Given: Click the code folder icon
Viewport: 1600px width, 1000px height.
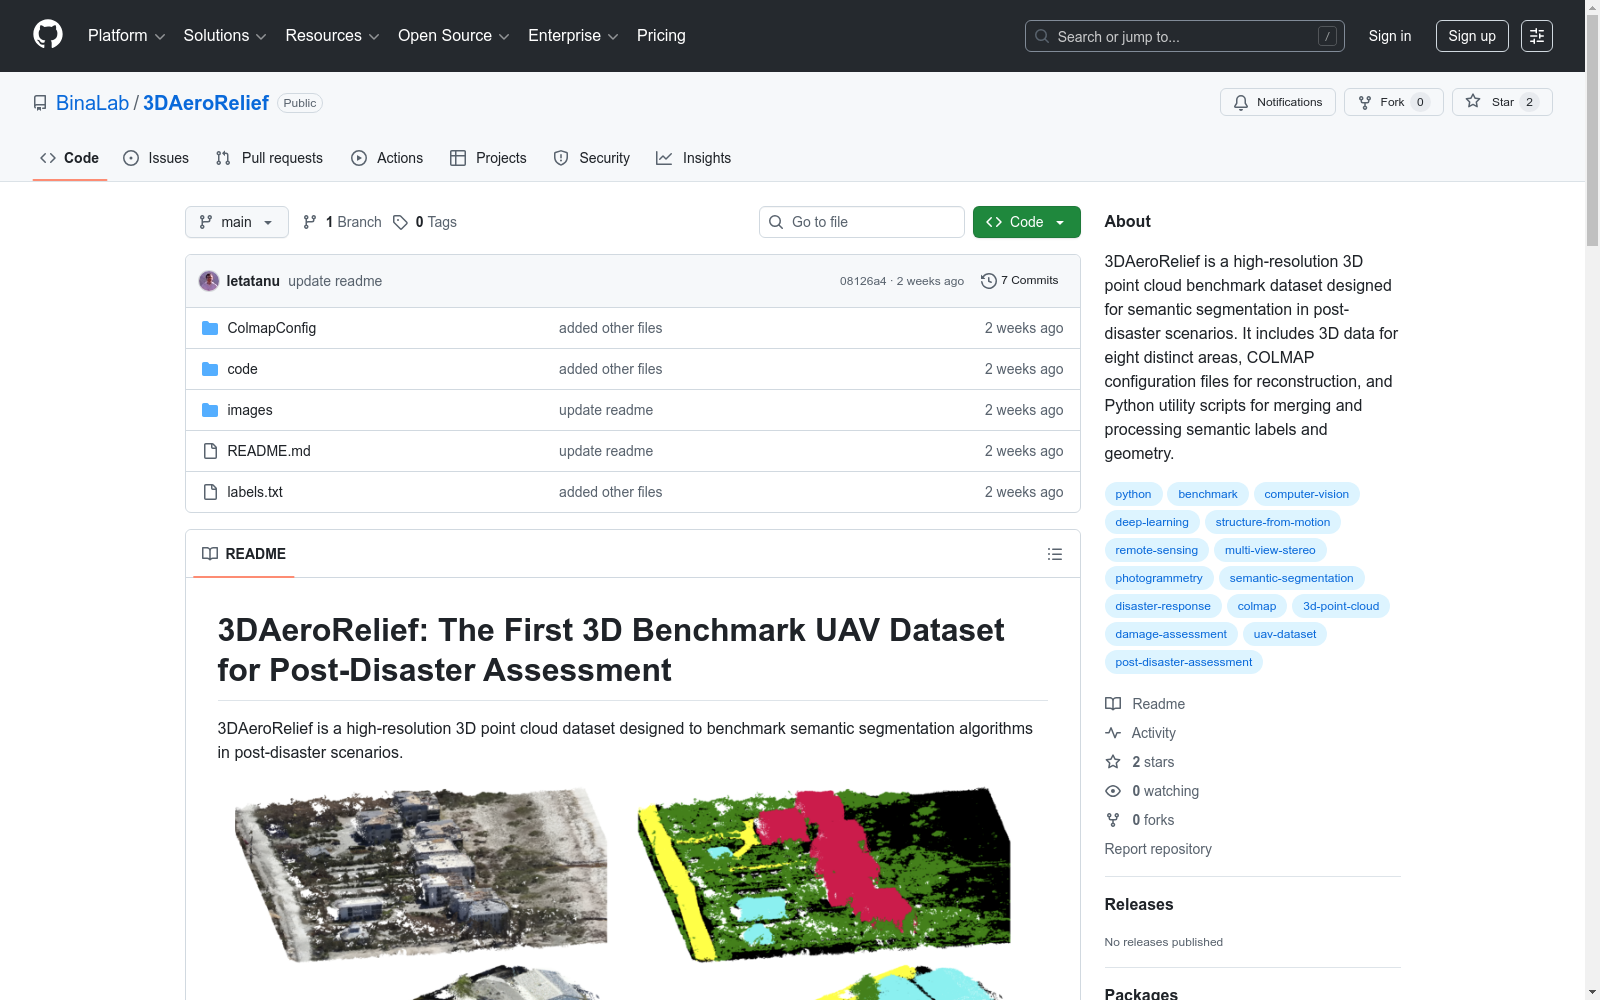Looking at the screenshot, I should coord(210,369).
